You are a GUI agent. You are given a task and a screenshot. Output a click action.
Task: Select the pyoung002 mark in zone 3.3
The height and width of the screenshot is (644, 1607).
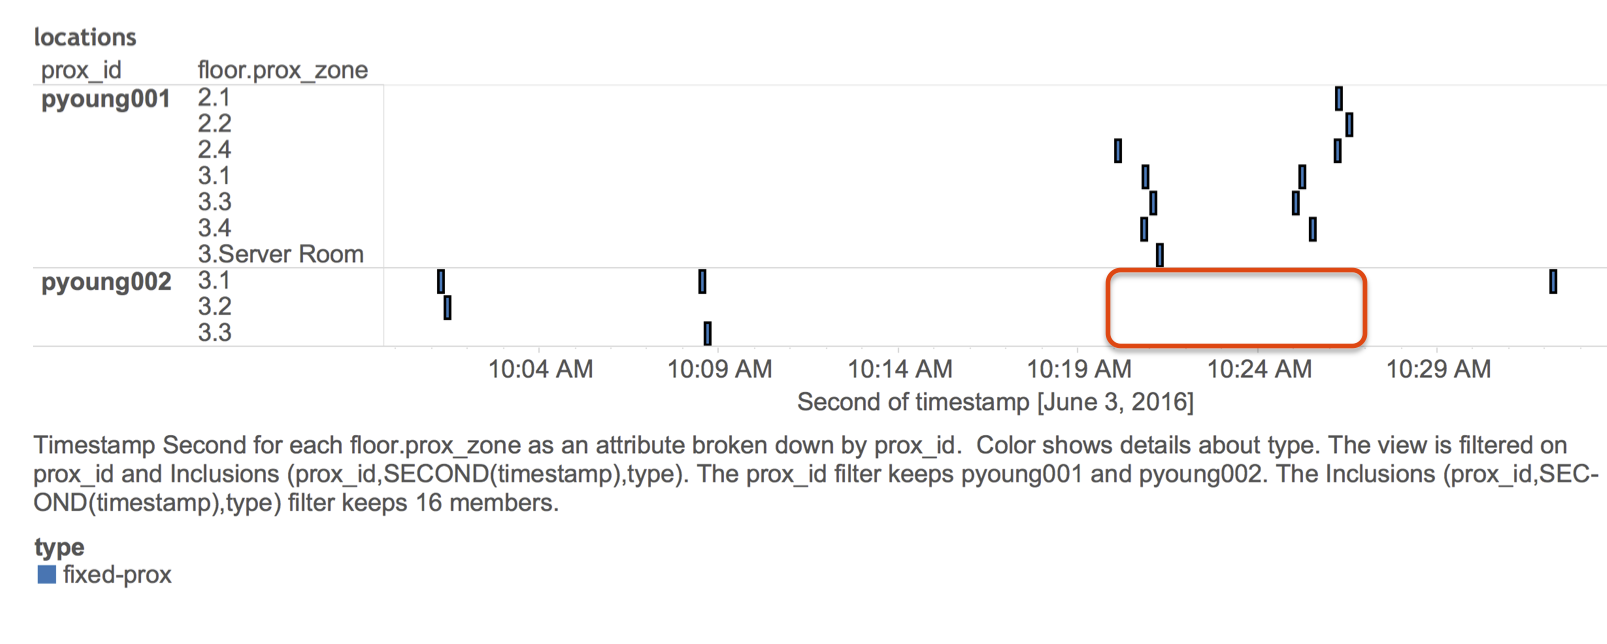pos(707,333)
